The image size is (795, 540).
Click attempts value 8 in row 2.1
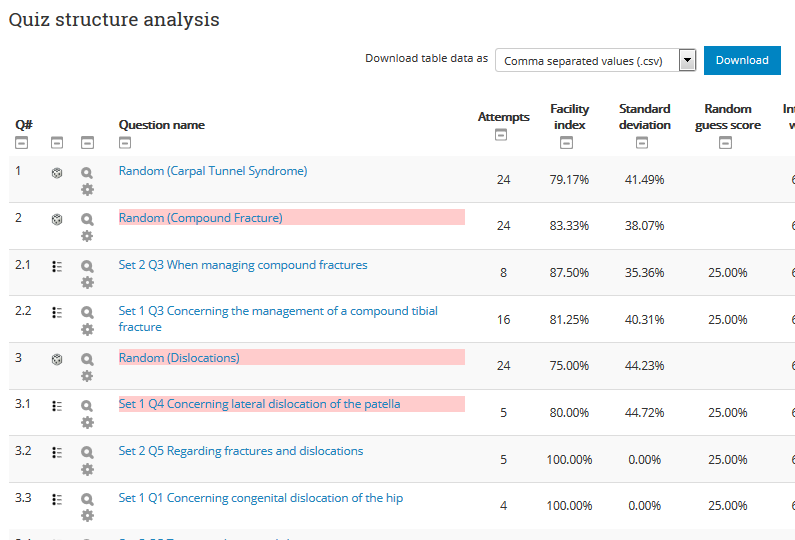[503, 273]
